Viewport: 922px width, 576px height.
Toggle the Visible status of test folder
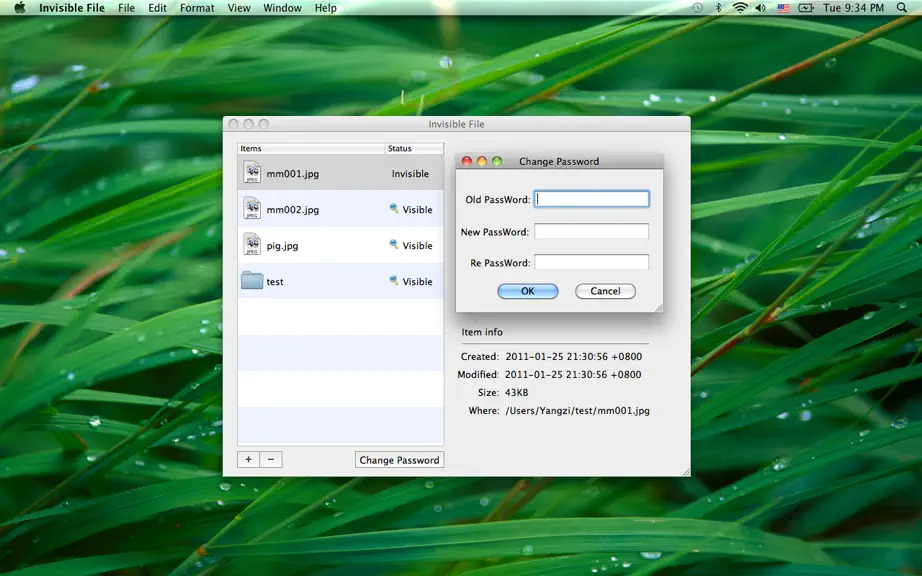(x=411, y=281)
